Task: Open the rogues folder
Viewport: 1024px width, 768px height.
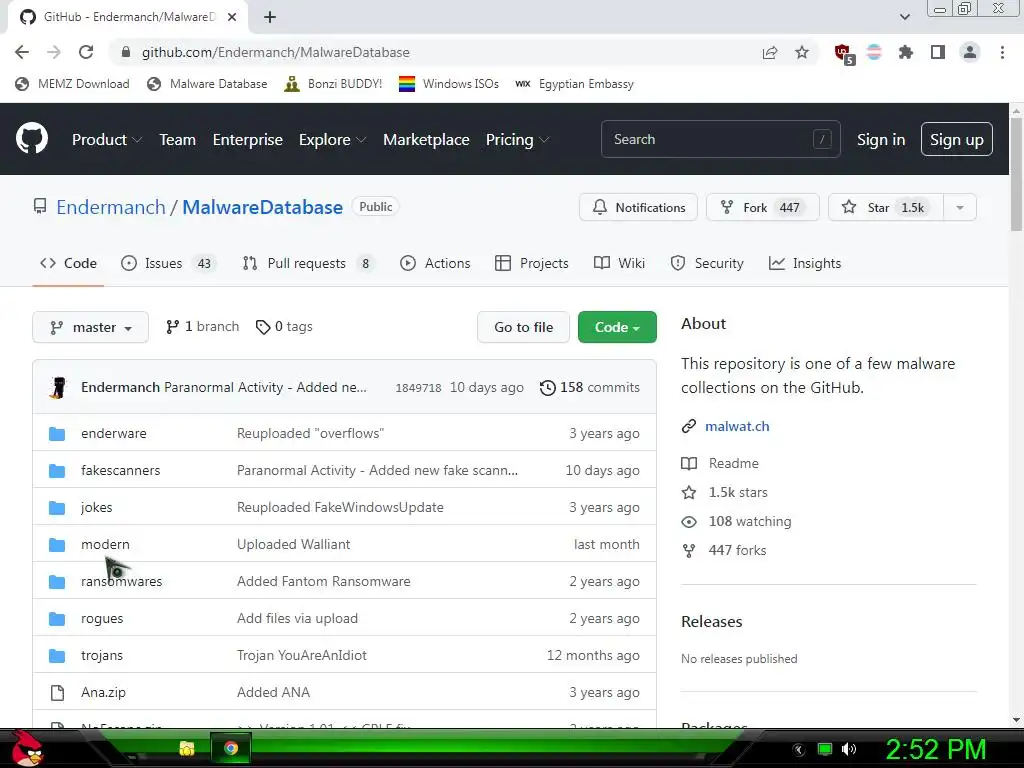Action: point(102,618)
